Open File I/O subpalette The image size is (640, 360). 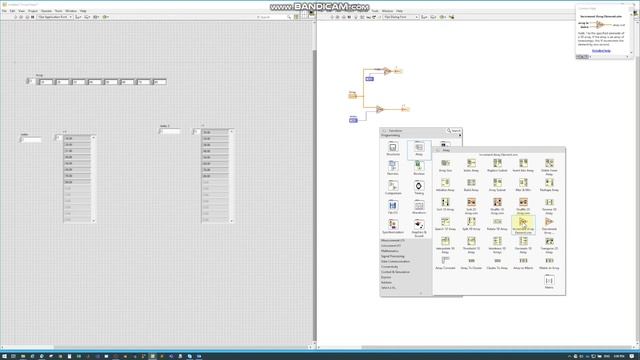tap(393, 207)
